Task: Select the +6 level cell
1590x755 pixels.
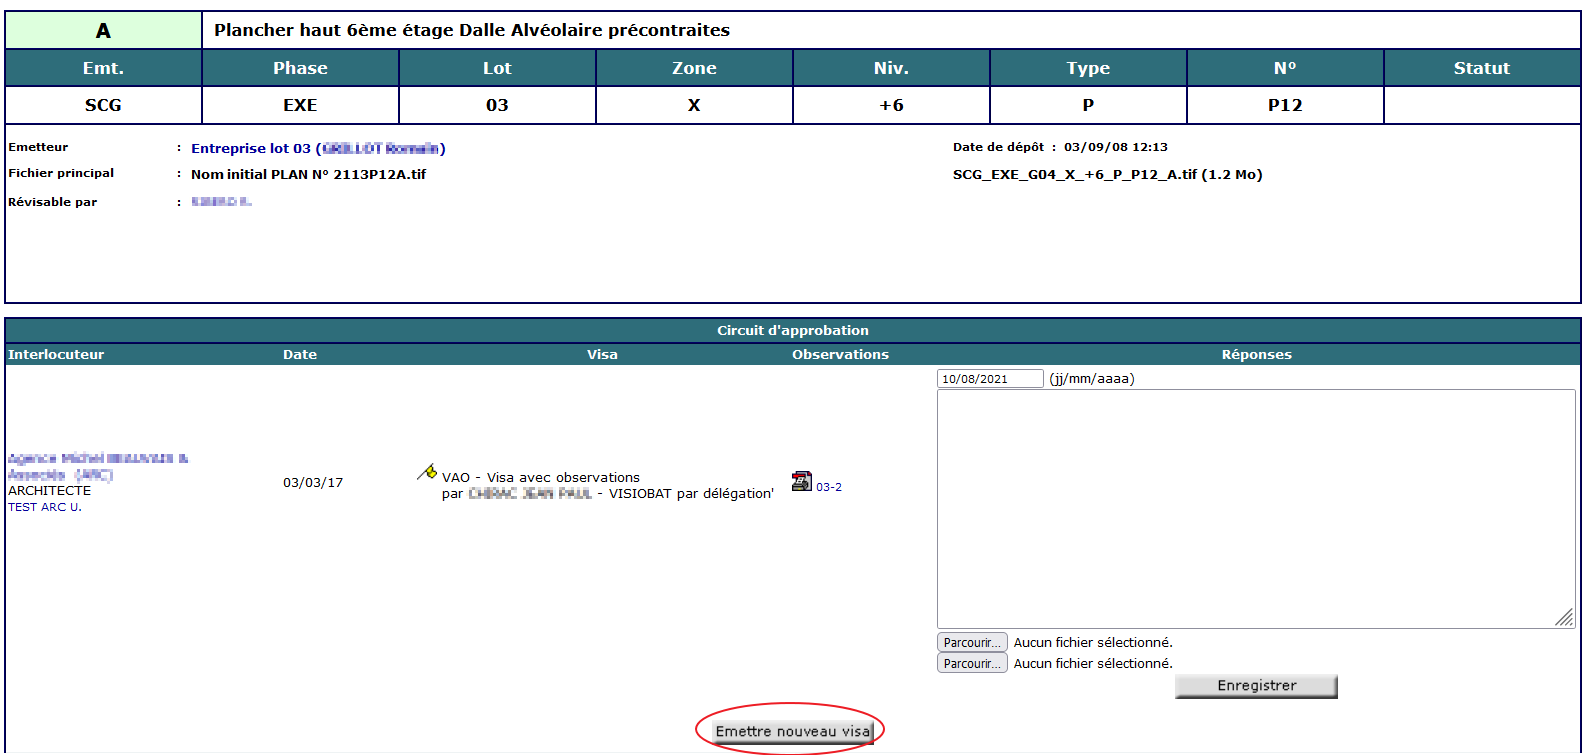Action: [891, 105]
